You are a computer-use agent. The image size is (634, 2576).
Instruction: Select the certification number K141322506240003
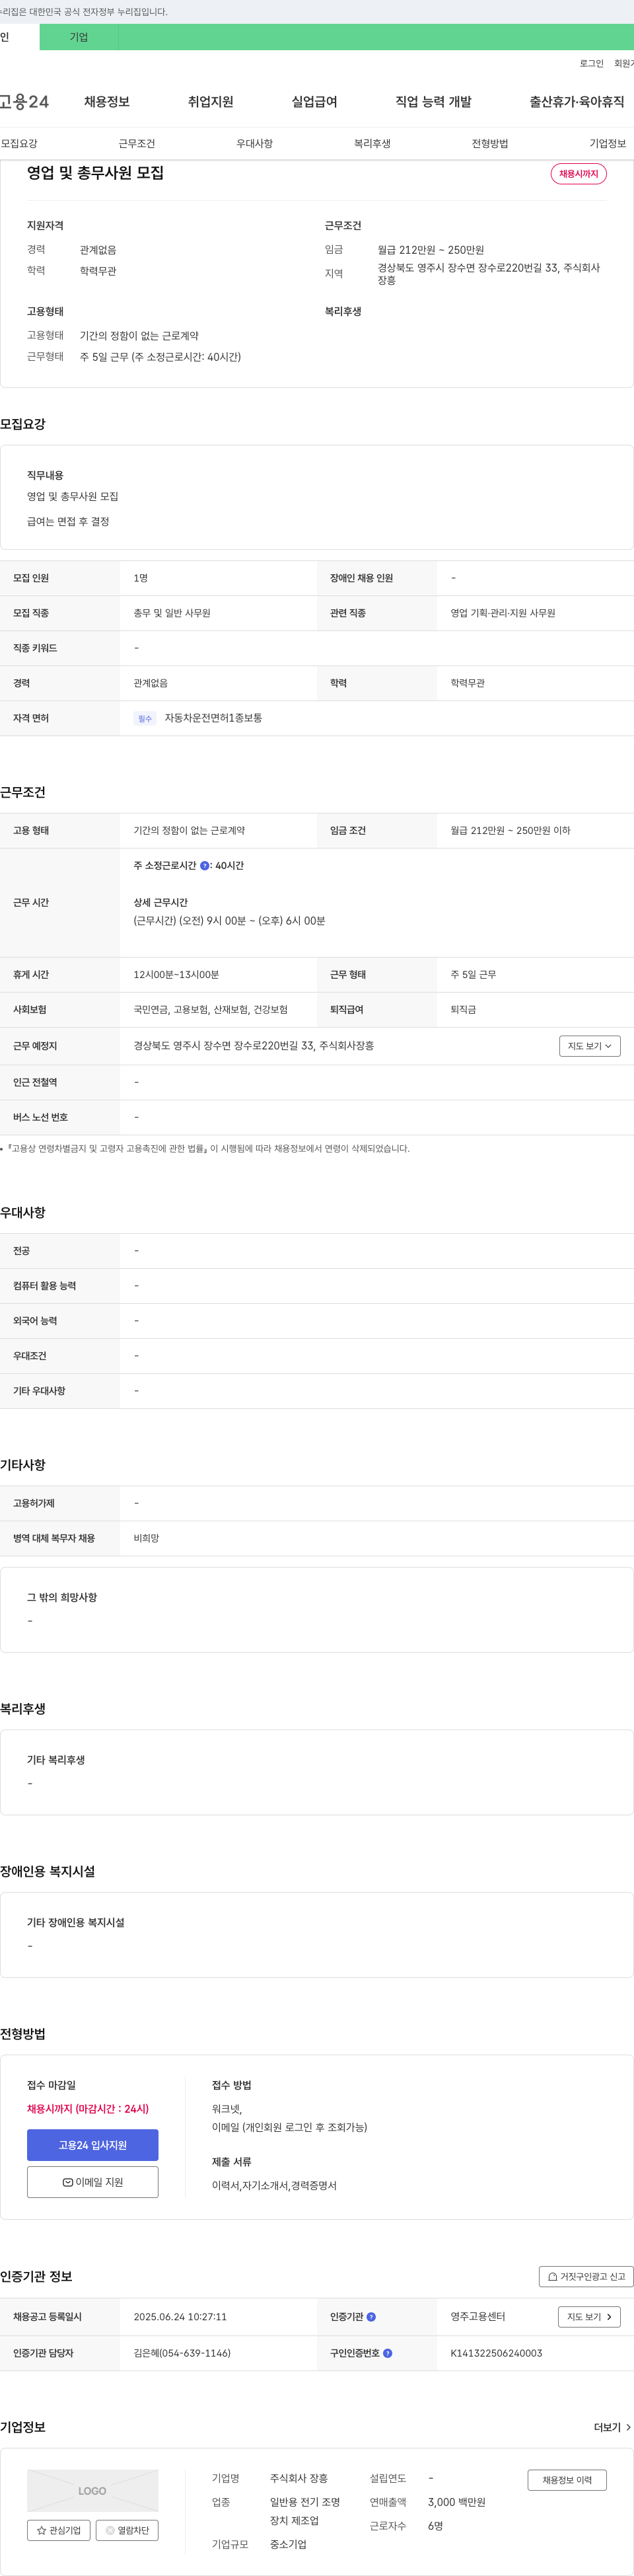[x=496, y=2353]
